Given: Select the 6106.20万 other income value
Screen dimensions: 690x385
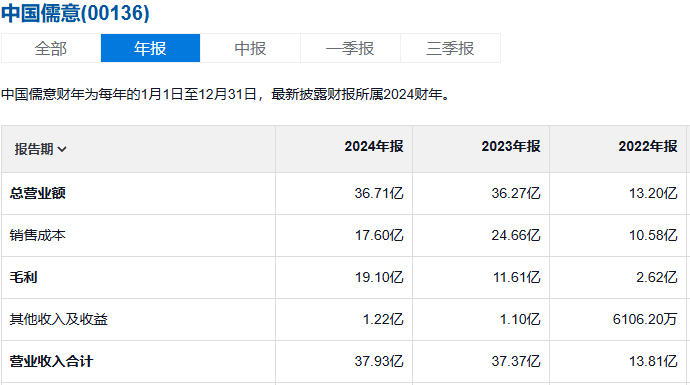Looking at the screenshot, I should 645,319.
